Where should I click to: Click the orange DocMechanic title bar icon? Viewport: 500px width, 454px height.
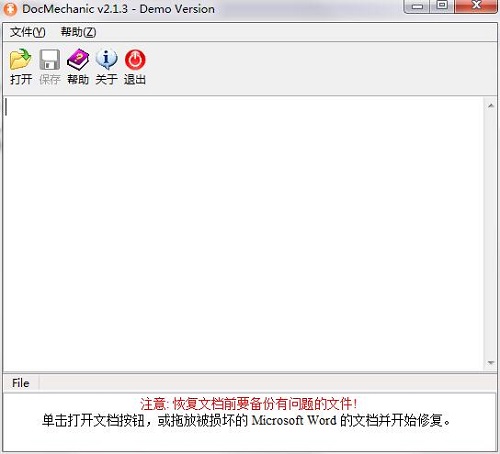coord(10,9)
